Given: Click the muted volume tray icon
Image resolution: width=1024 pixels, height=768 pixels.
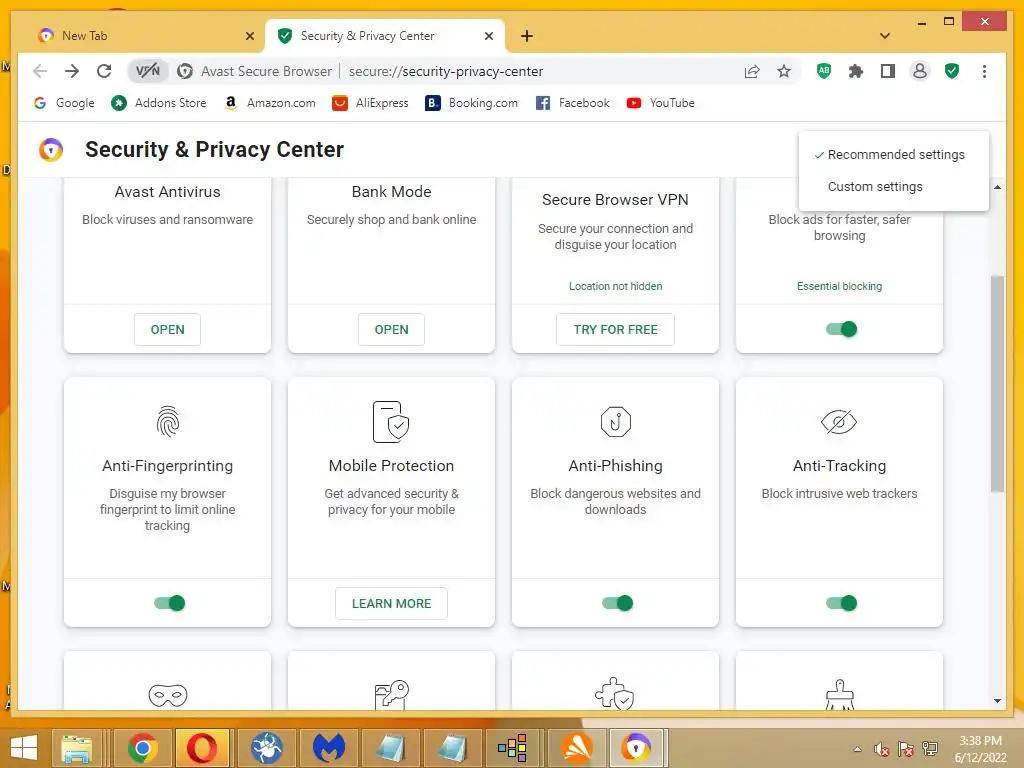Looking at the screenshot, I should 882,750.
